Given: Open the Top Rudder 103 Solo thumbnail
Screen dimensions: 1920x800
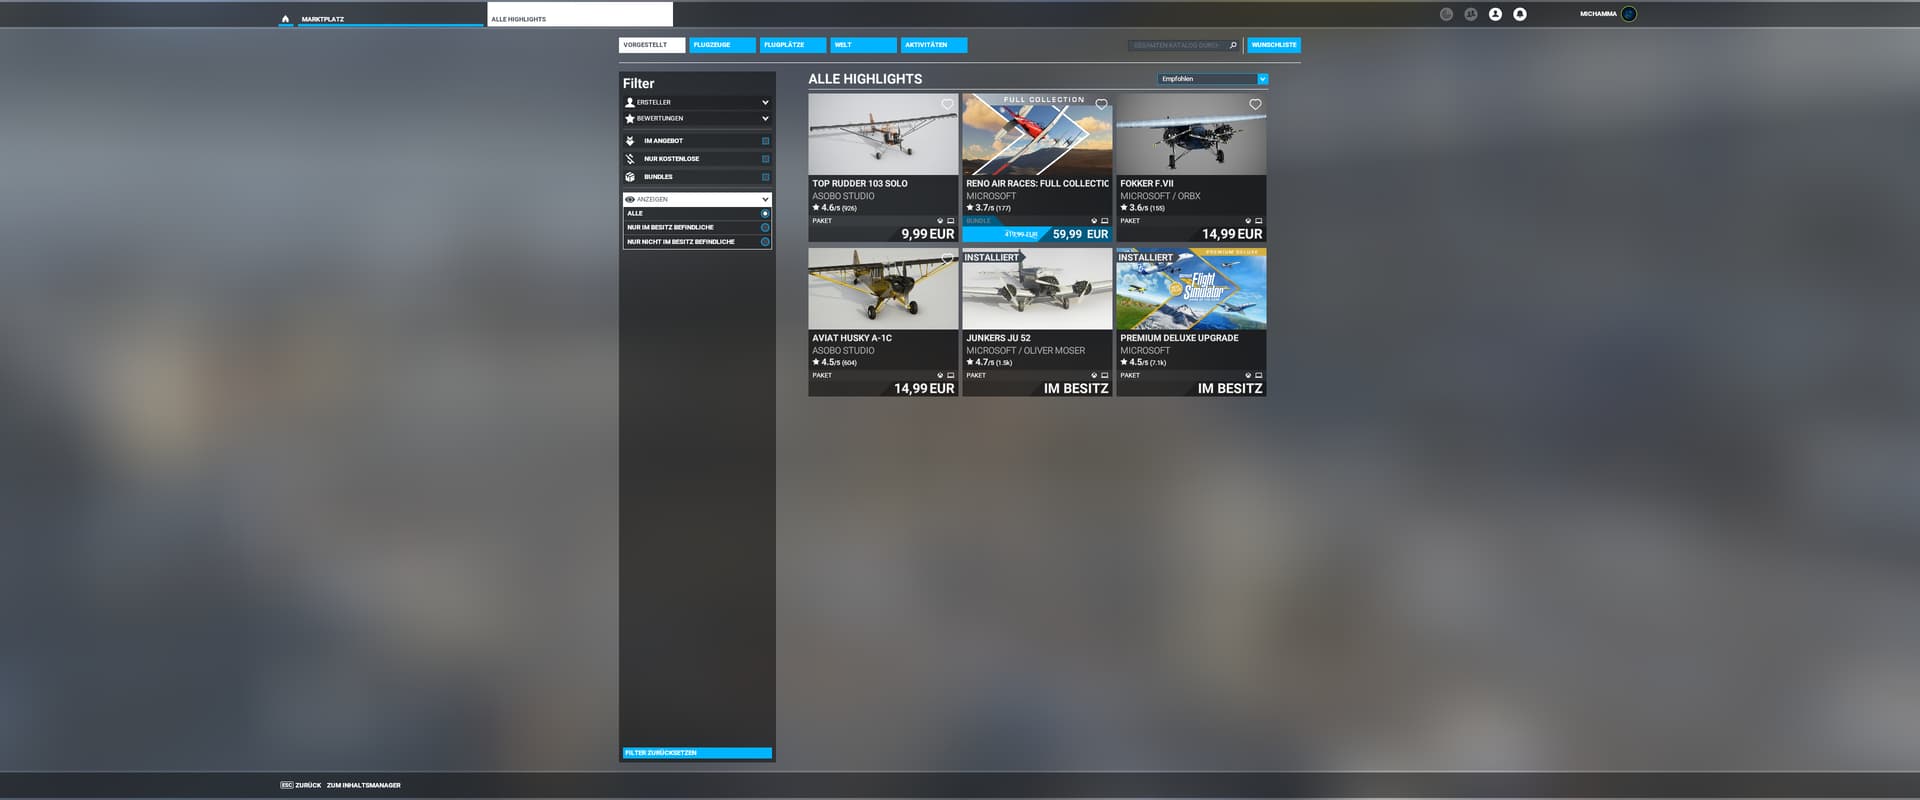Looking at the screenshot, I should click(x=883, y=135).
